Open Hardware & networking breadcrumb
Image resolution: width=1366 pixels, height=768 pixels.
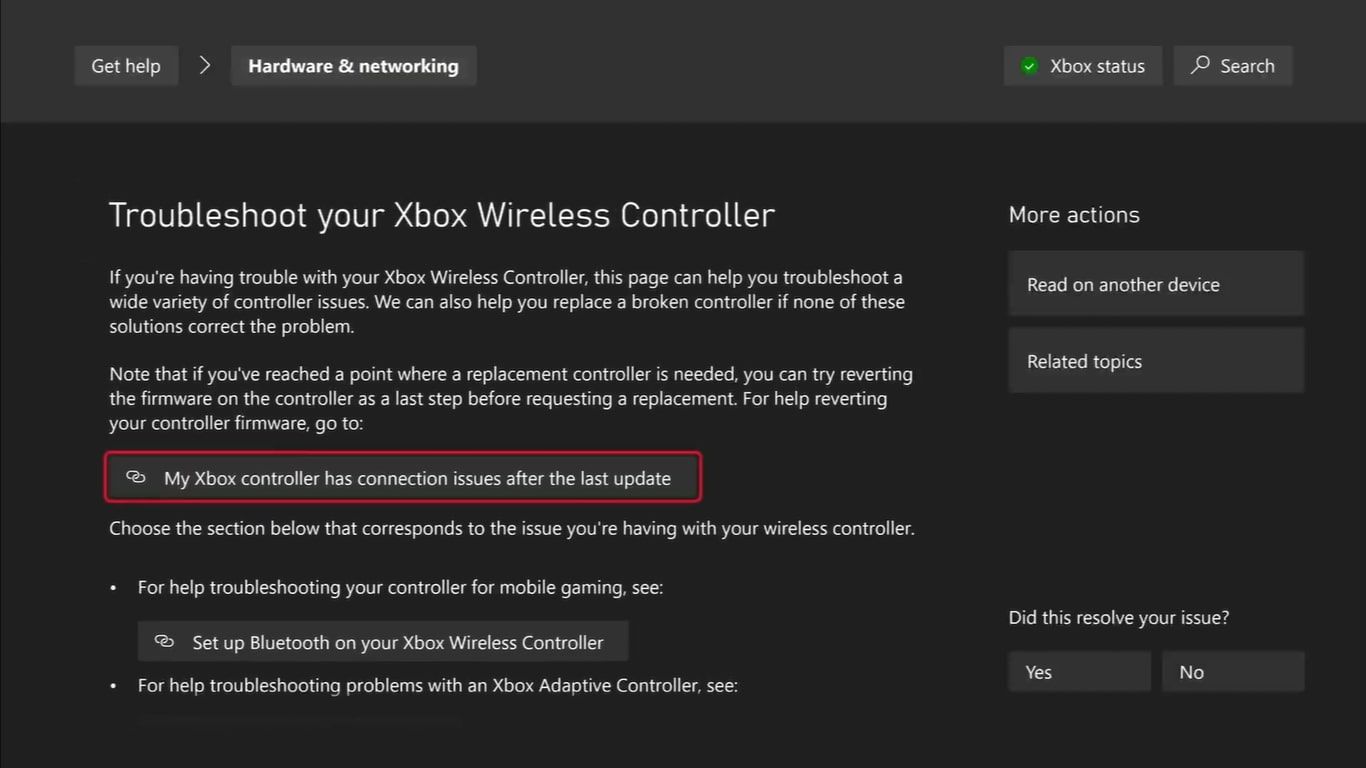353,66
